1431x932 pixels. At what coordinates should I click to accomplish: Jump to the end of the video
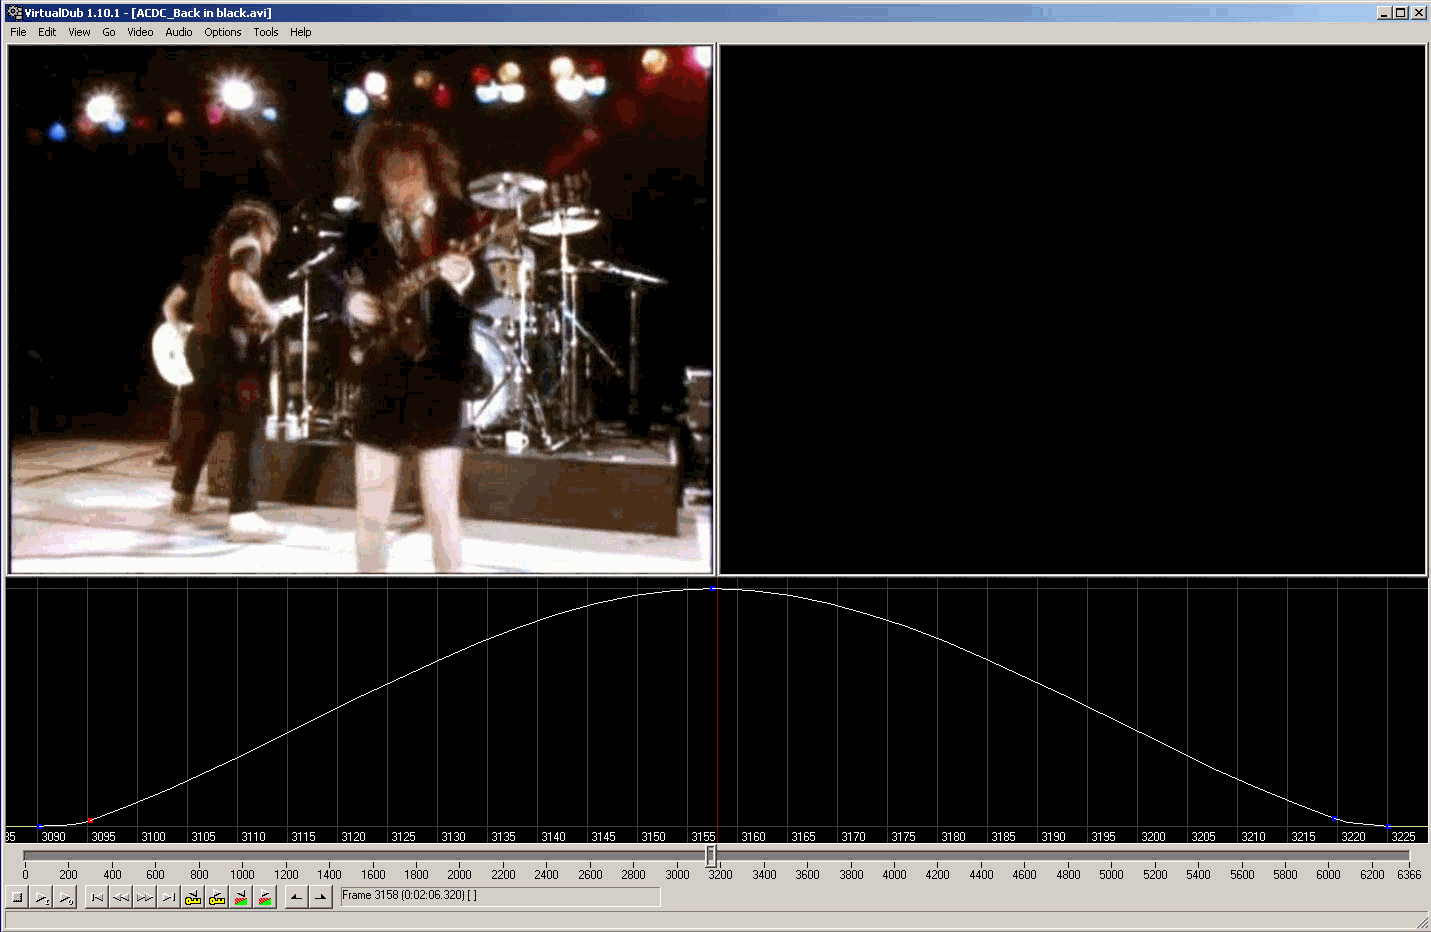(169, 897)
